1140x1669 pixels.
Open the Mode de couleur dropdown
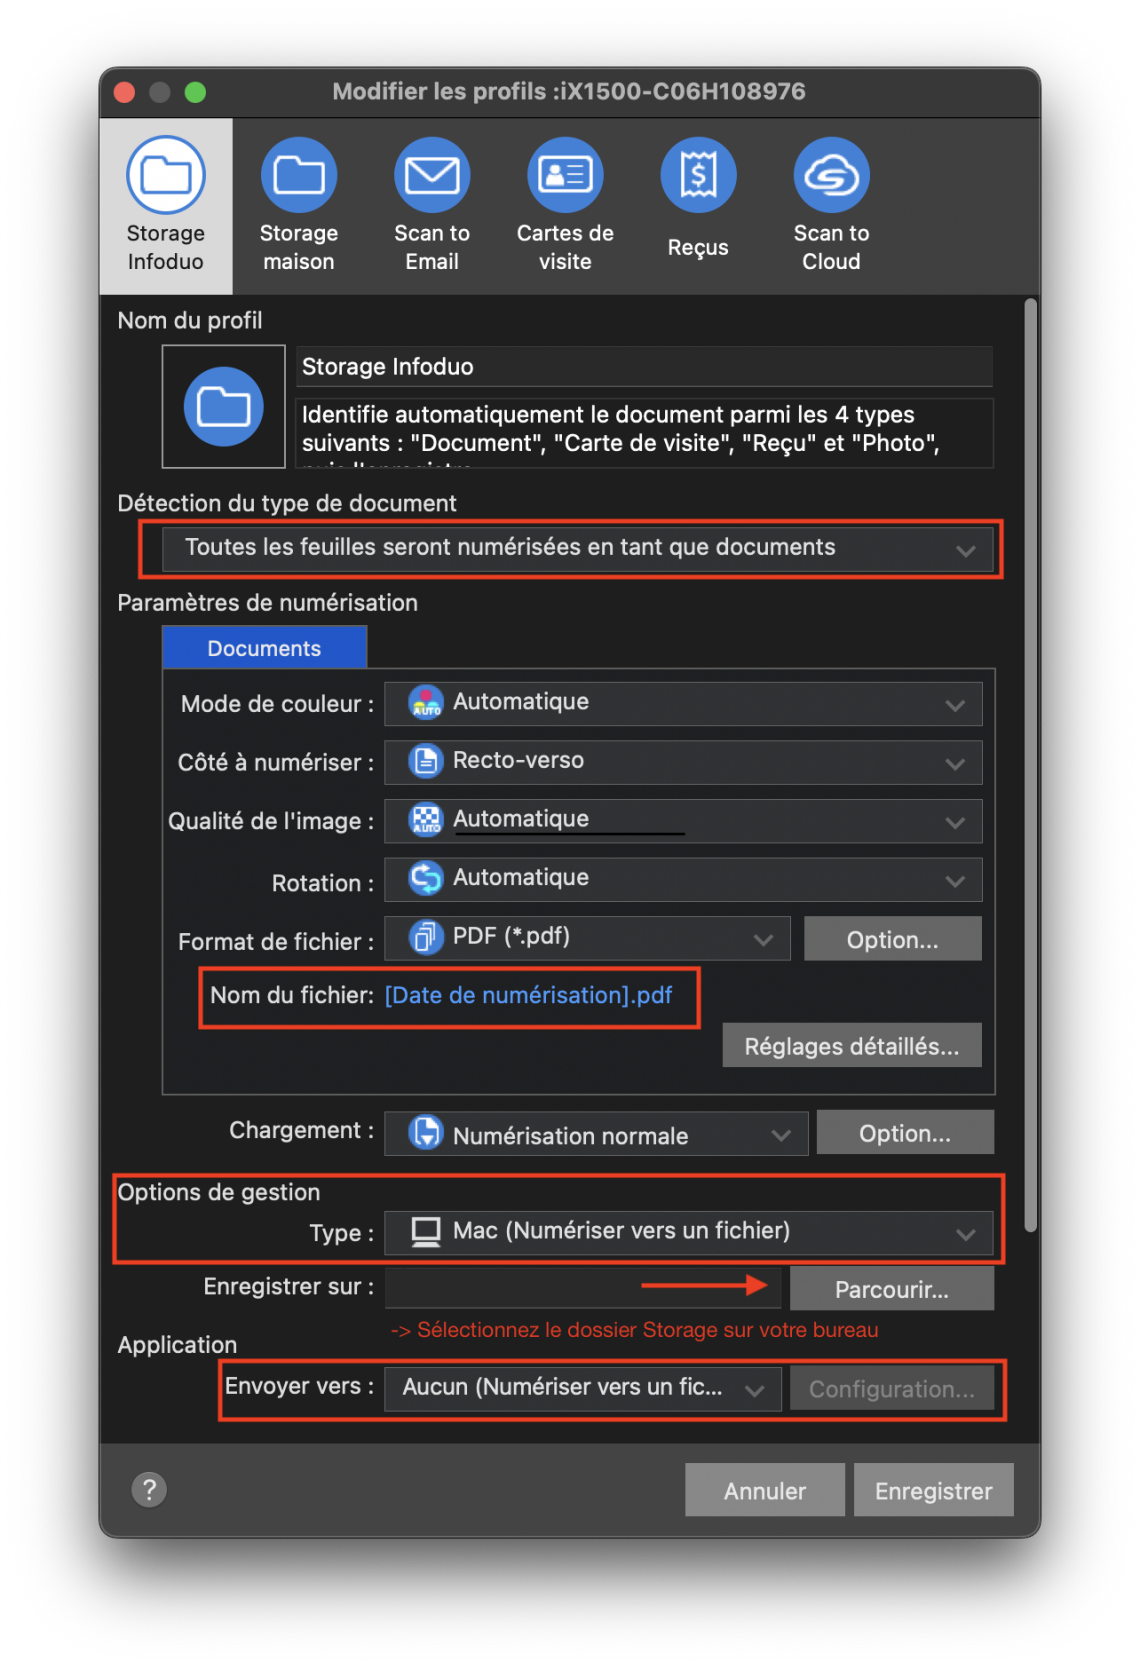(x=683, y=704)
